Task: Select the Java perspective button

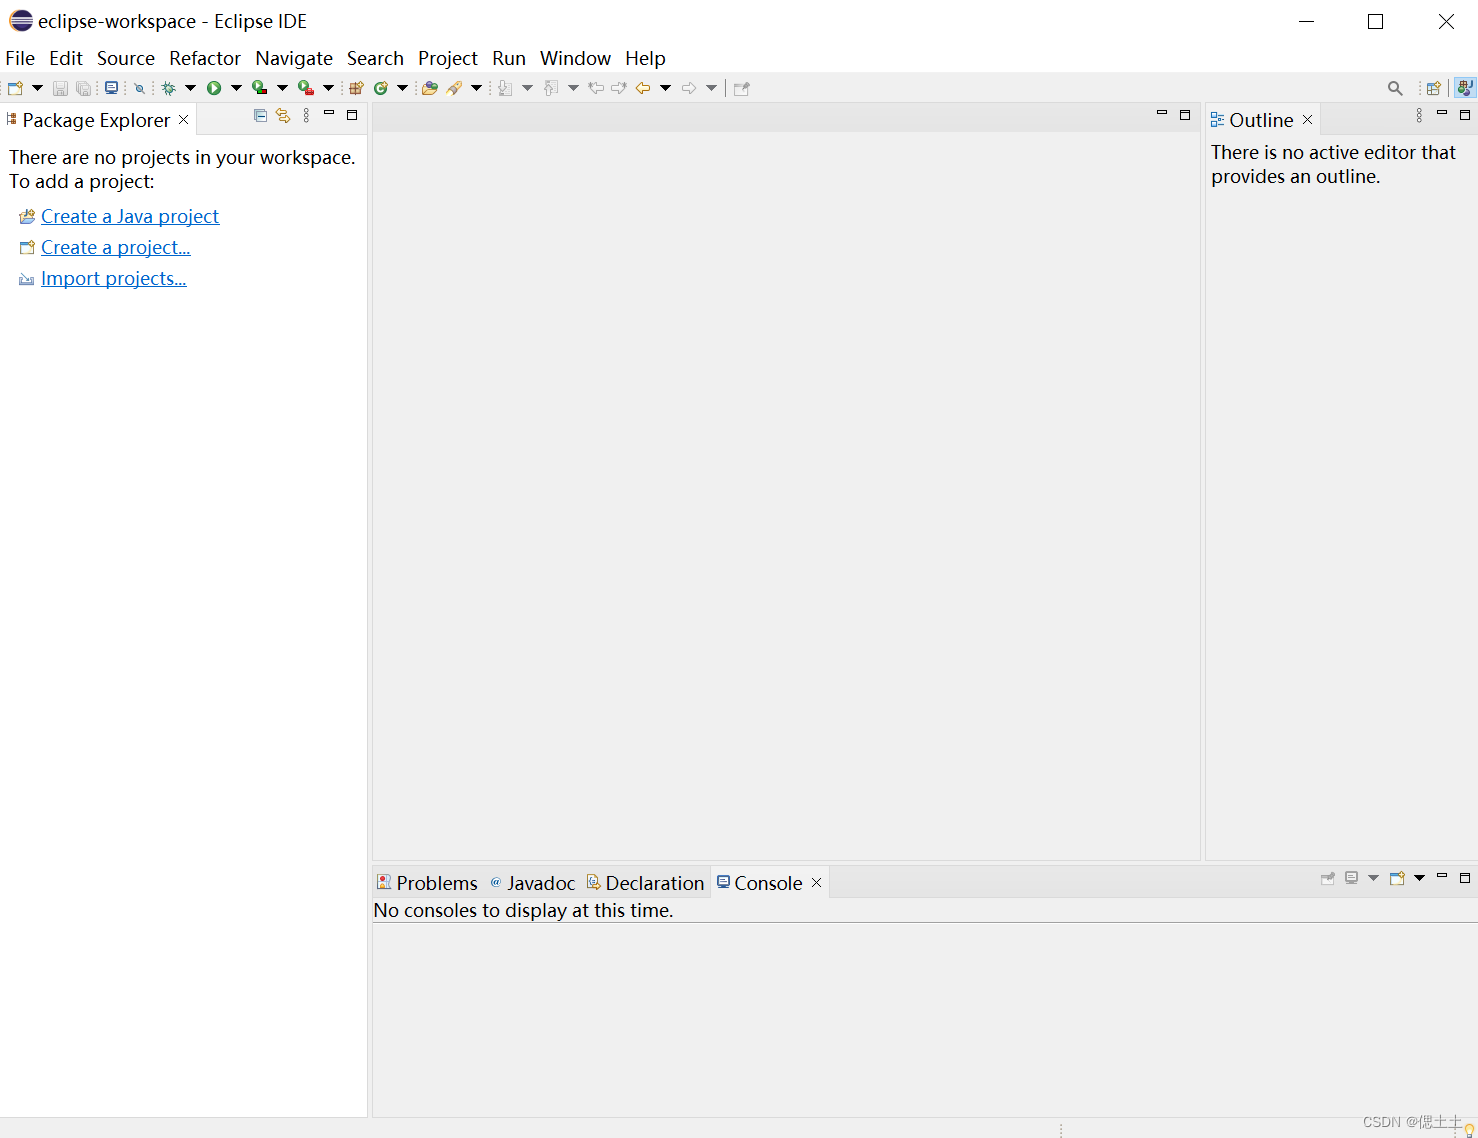Action: (x=1464, y=88)
